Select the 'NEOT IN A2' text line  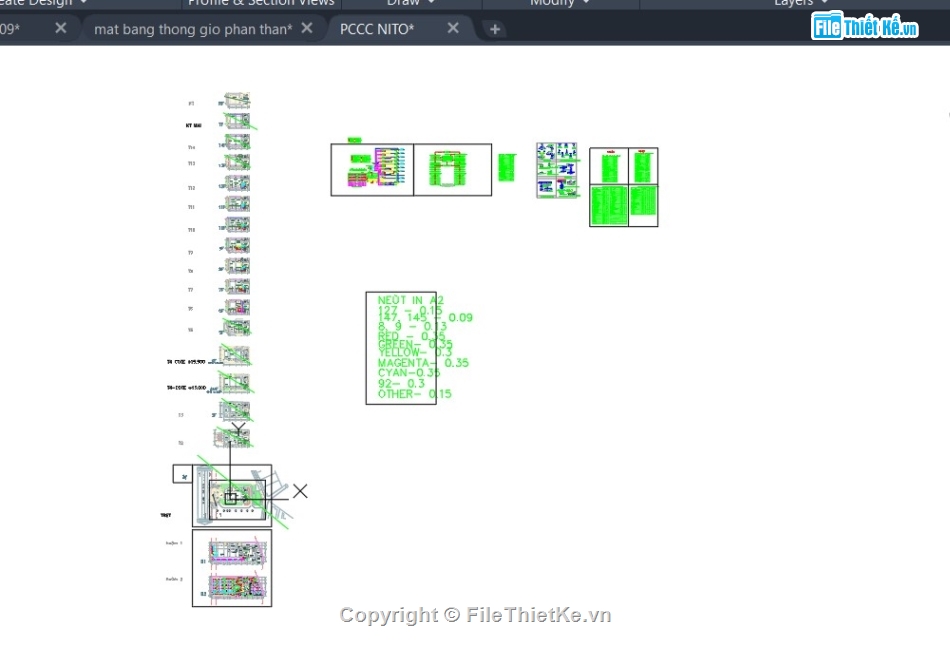point(411,300)
